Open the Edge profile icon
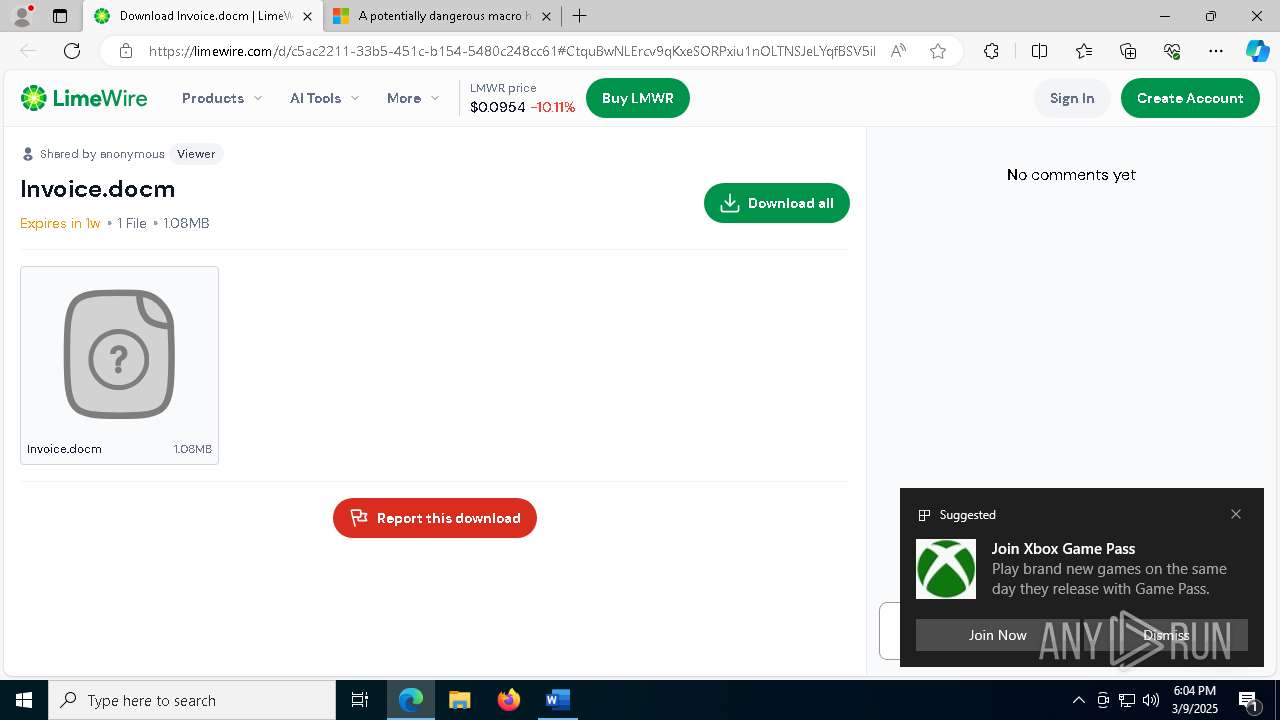 [22, 16]
